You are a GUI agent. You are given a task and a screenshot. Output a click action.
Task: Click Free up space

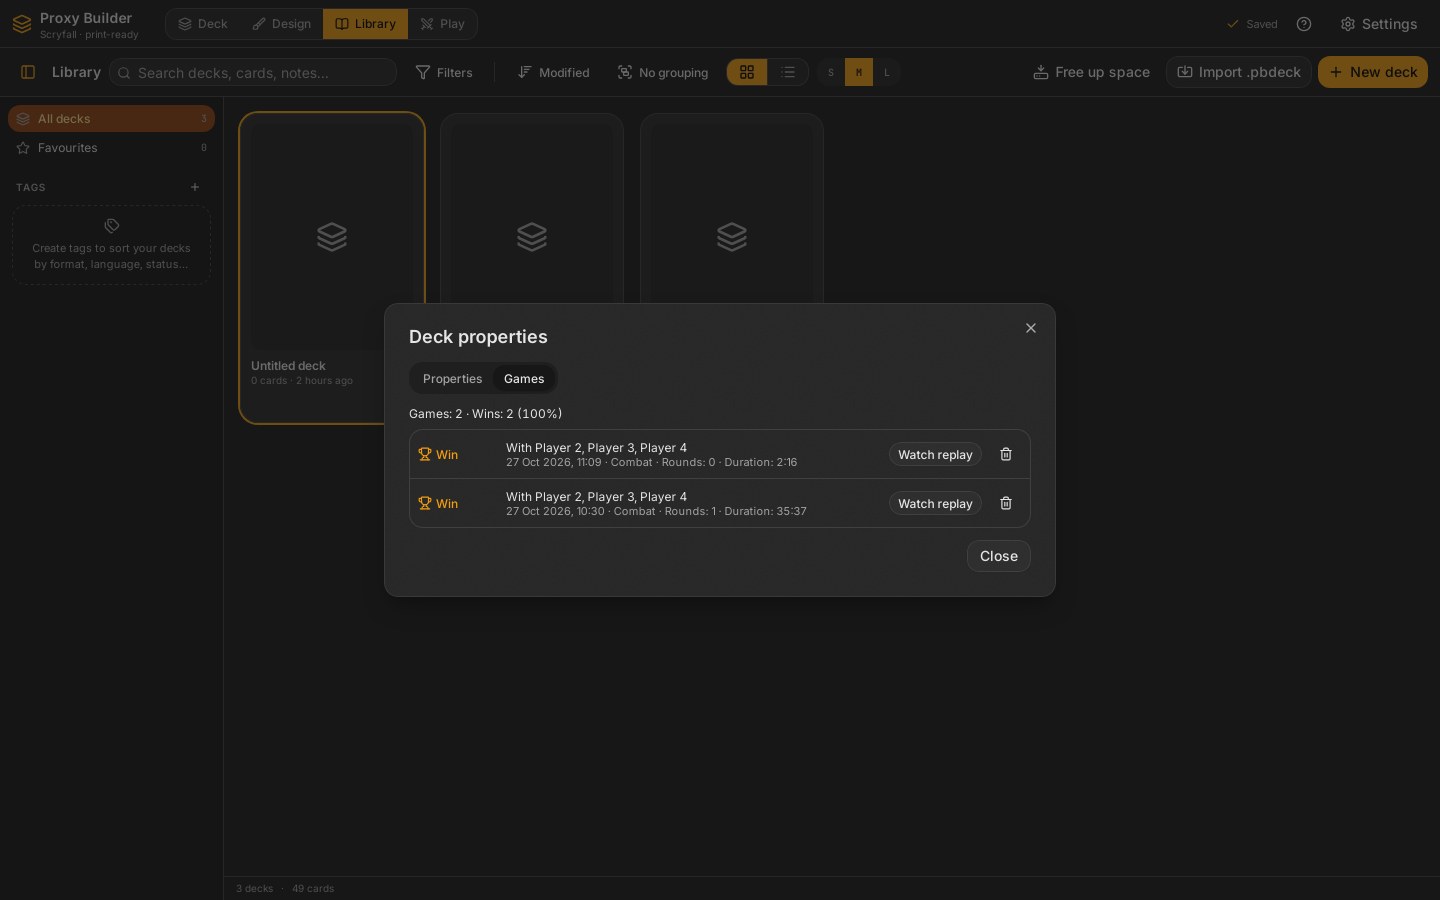[1092, 72]
